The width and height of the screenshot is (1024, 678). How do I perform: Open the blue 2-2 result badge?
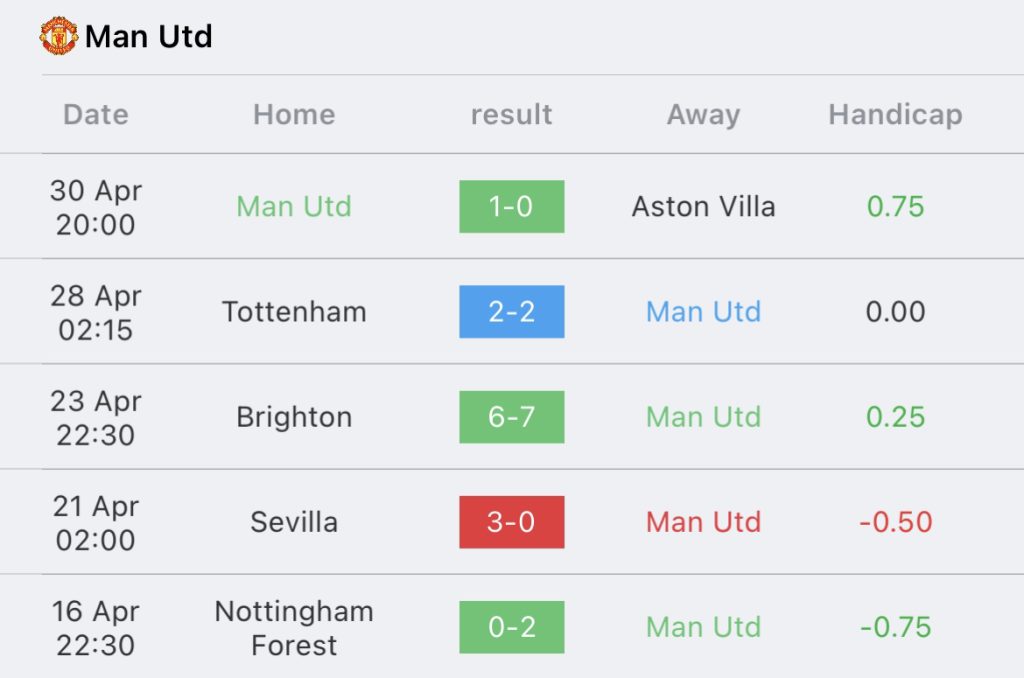click(x=511, y=312)
